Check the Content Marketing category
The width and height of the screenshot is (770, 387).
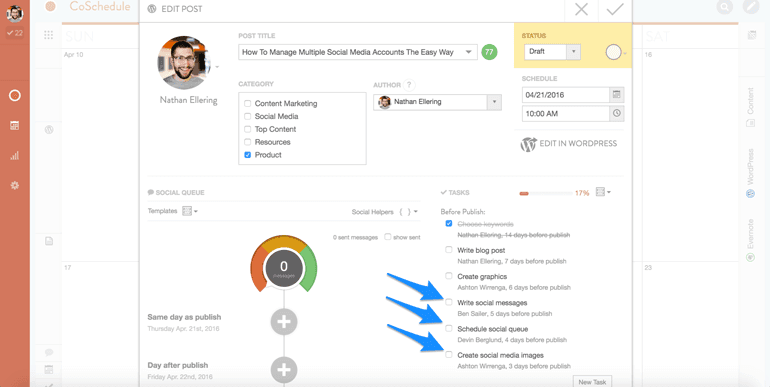pos(248,103)
